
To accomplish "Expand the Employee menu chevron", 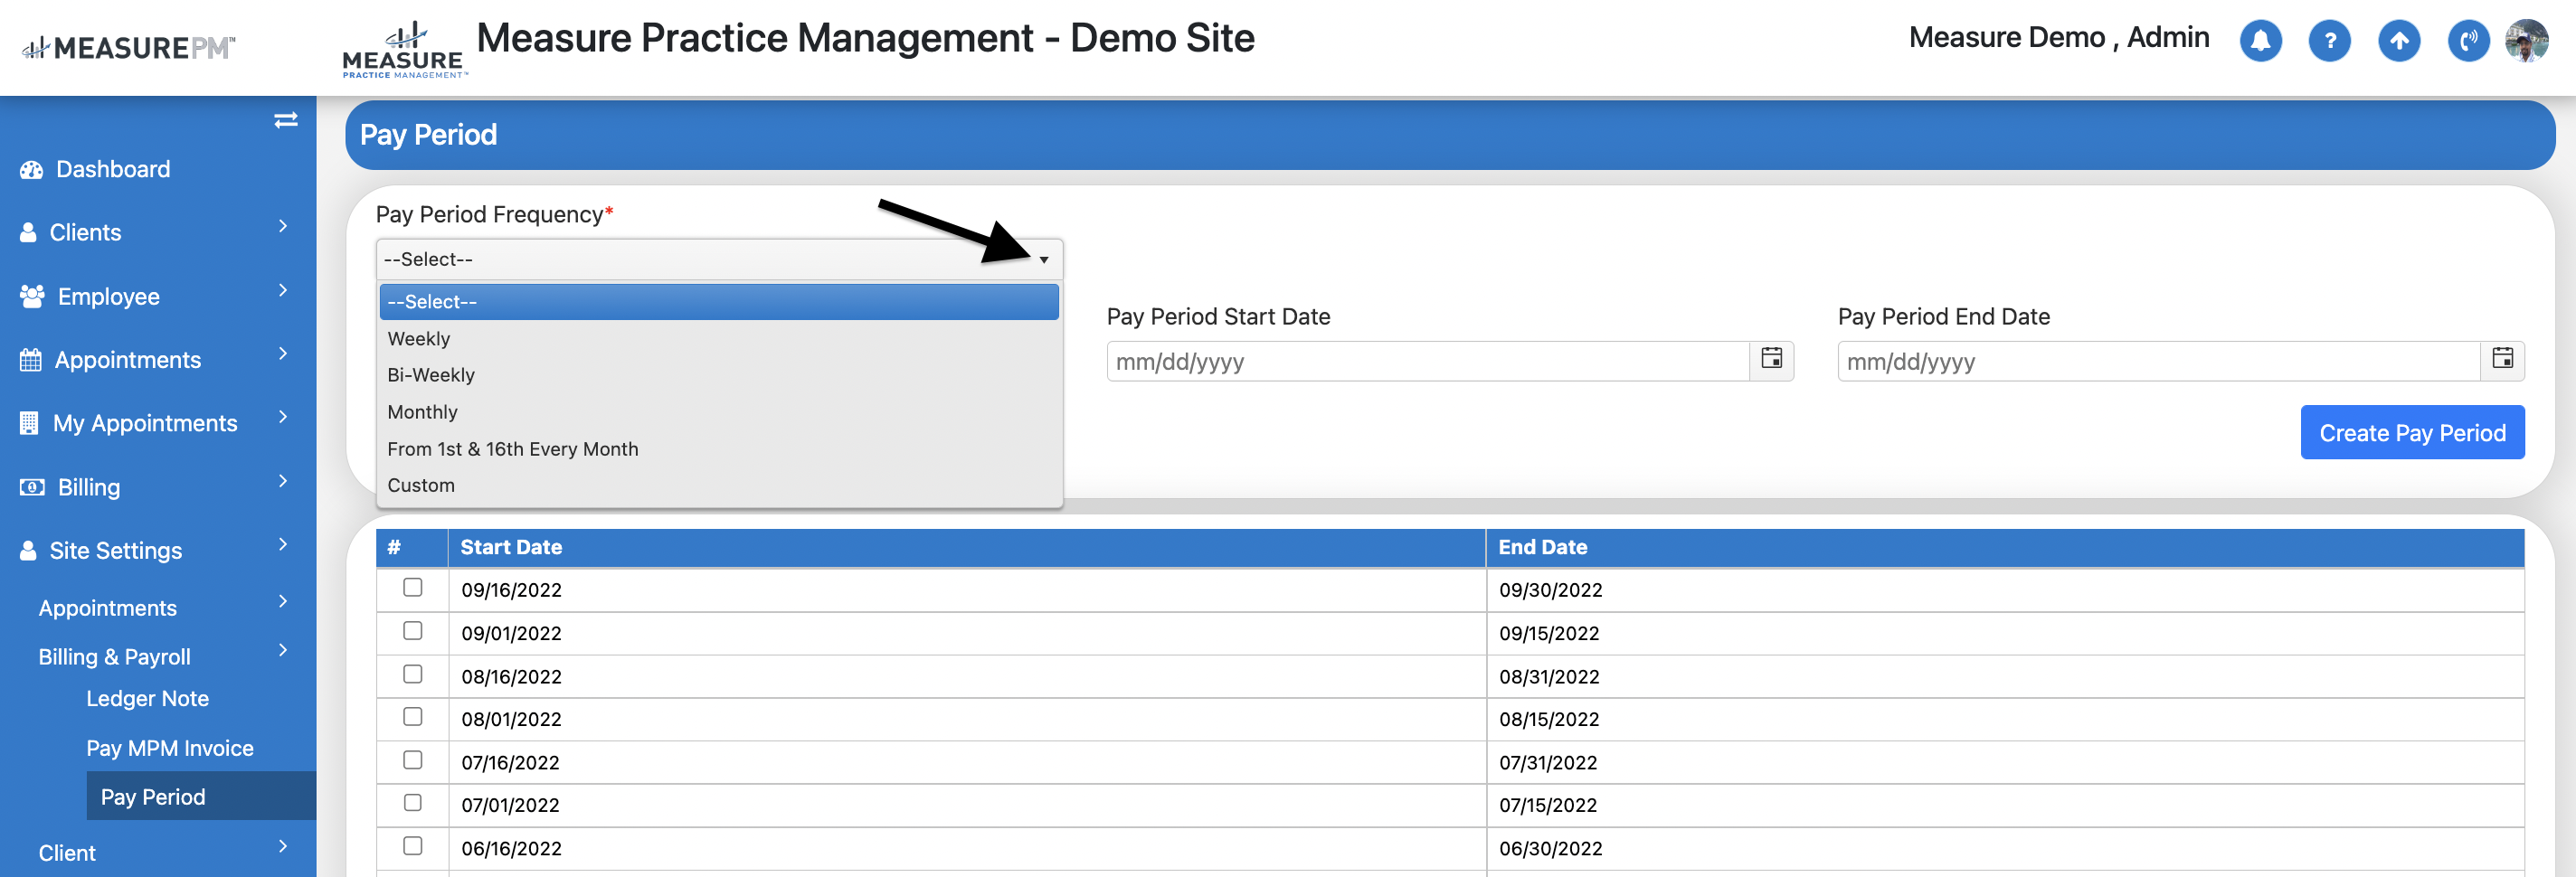I will pos(283,290).
